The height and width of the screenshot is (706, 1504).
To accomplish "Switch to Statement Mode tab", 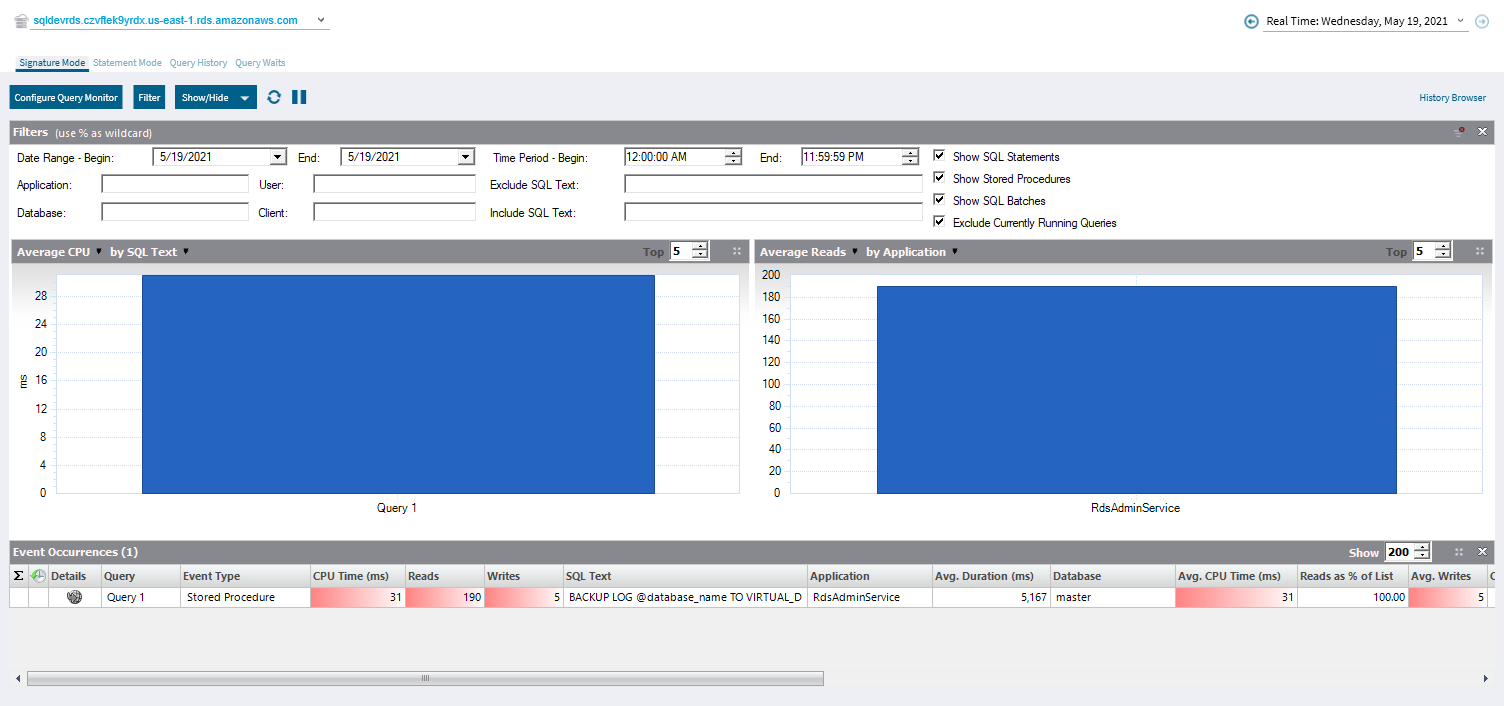I will point(127,63).
